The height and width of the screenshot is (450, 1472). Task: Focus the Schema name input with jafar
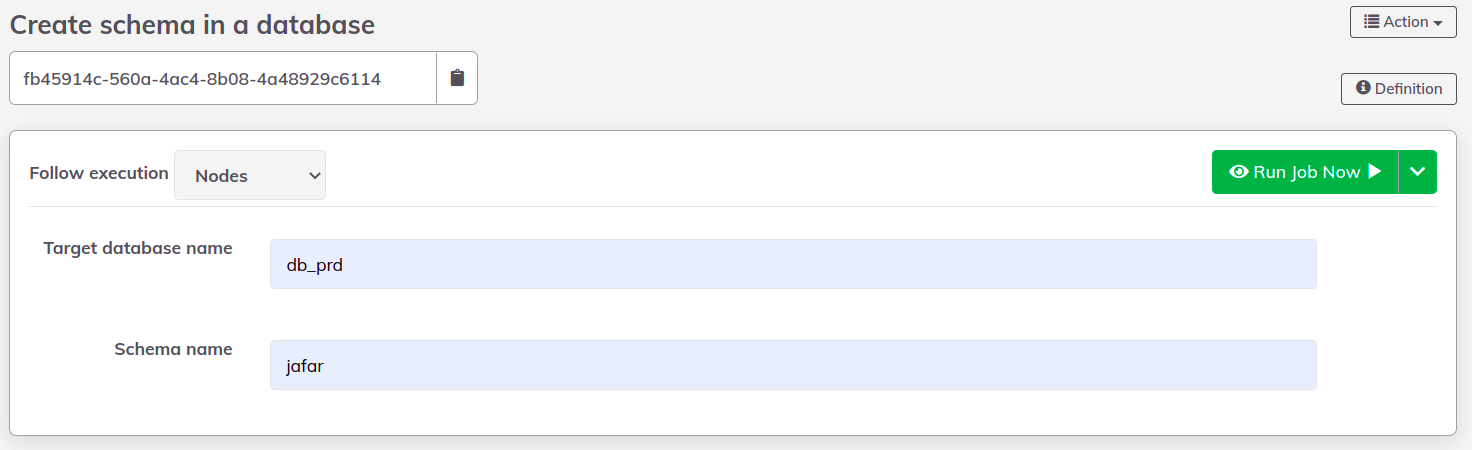[792, 365]
